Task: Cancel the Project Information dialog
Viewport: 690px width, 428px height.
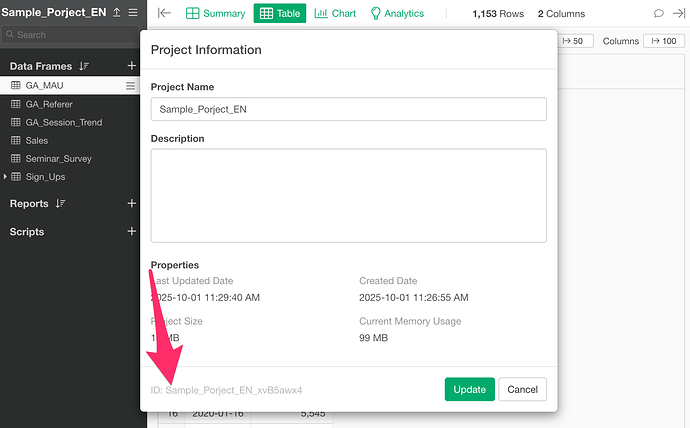Action: click(523, 389)
